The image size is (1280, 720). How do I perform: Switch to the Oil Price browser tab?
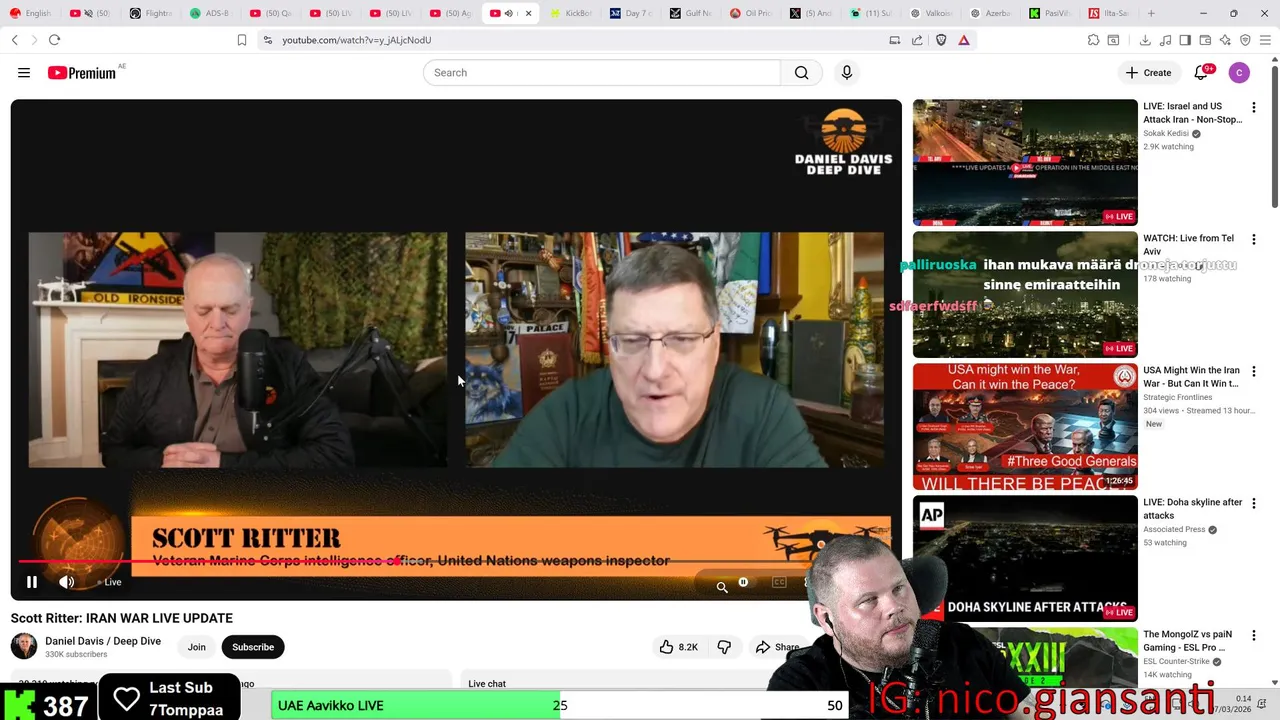(x=750, y=13)
